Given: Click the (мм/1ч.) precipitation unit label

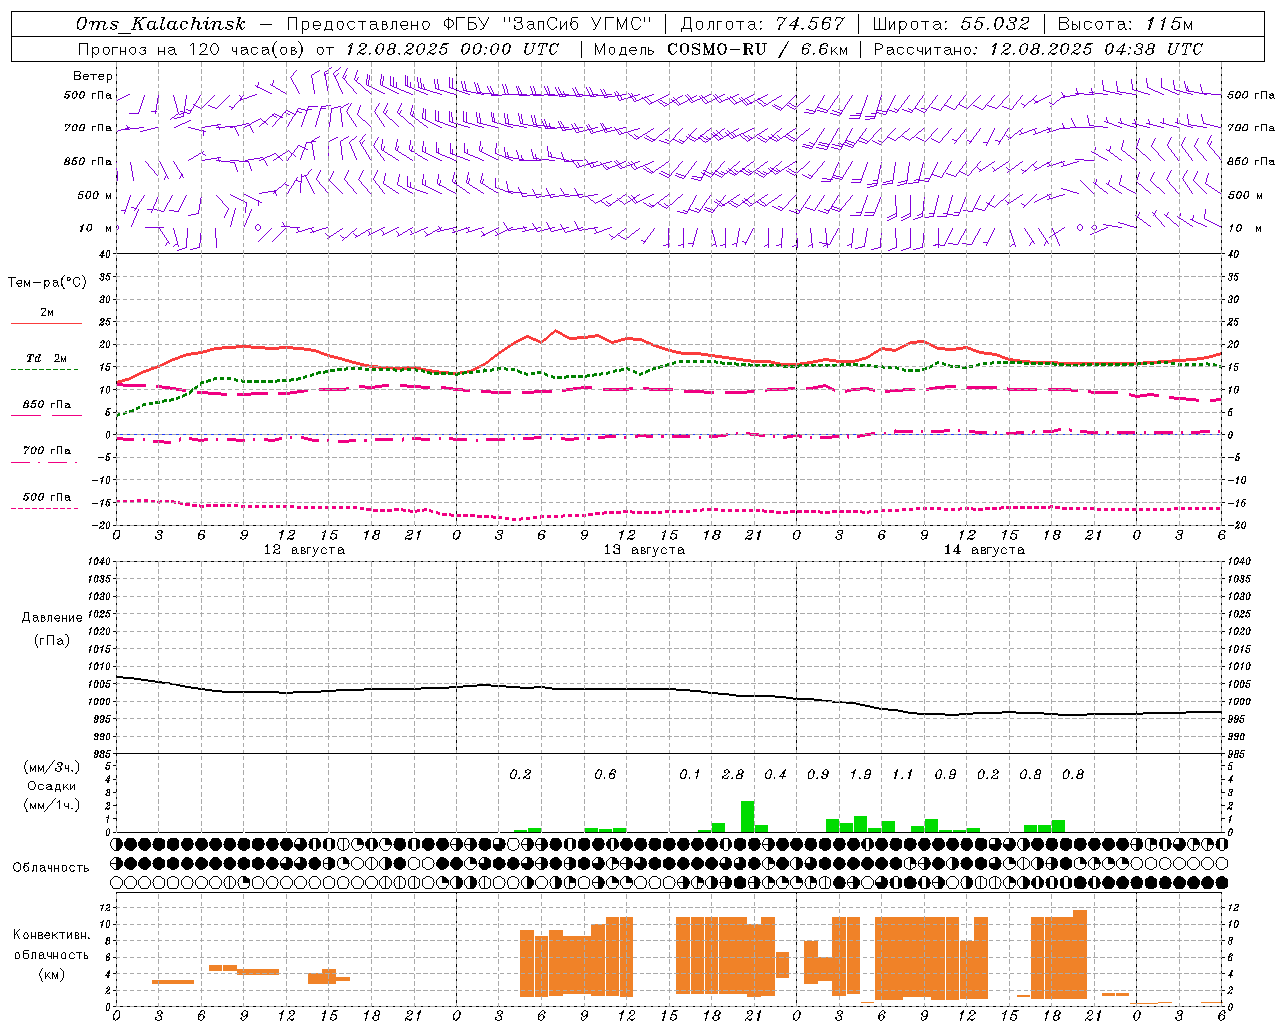Looking at the screenshot, I should (52, 805).
